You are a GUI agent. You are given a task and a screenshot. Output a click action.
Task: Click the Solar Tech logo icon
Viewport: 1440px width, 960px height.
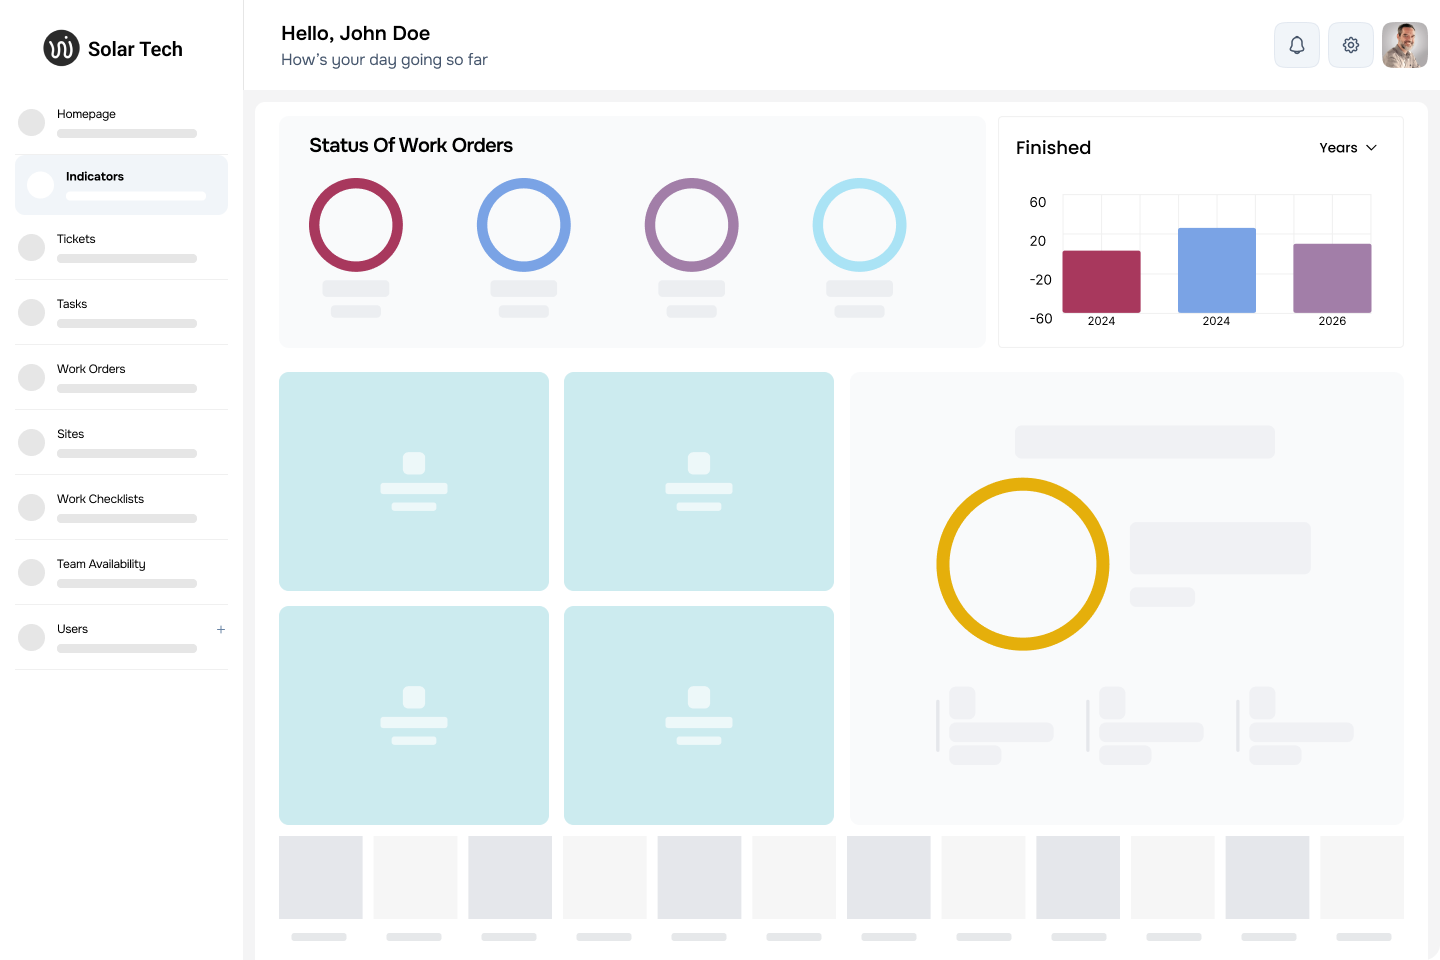click(x=61, y=48)
